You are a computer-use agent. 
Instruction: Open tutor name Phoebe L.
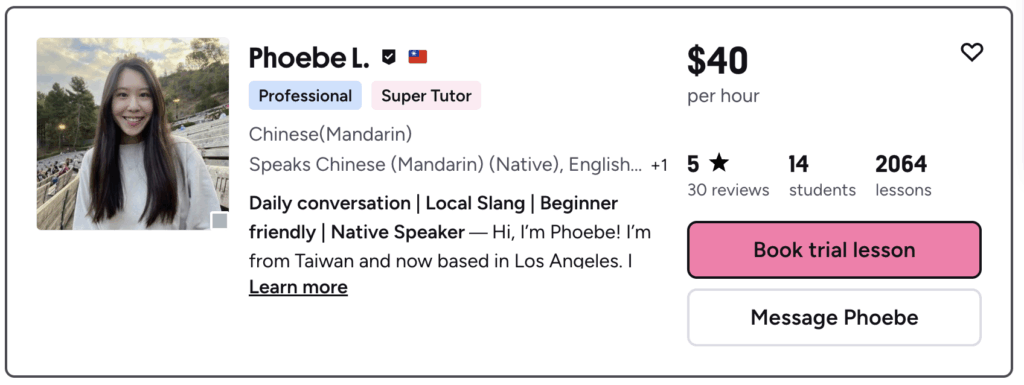(x=309, y=58)
